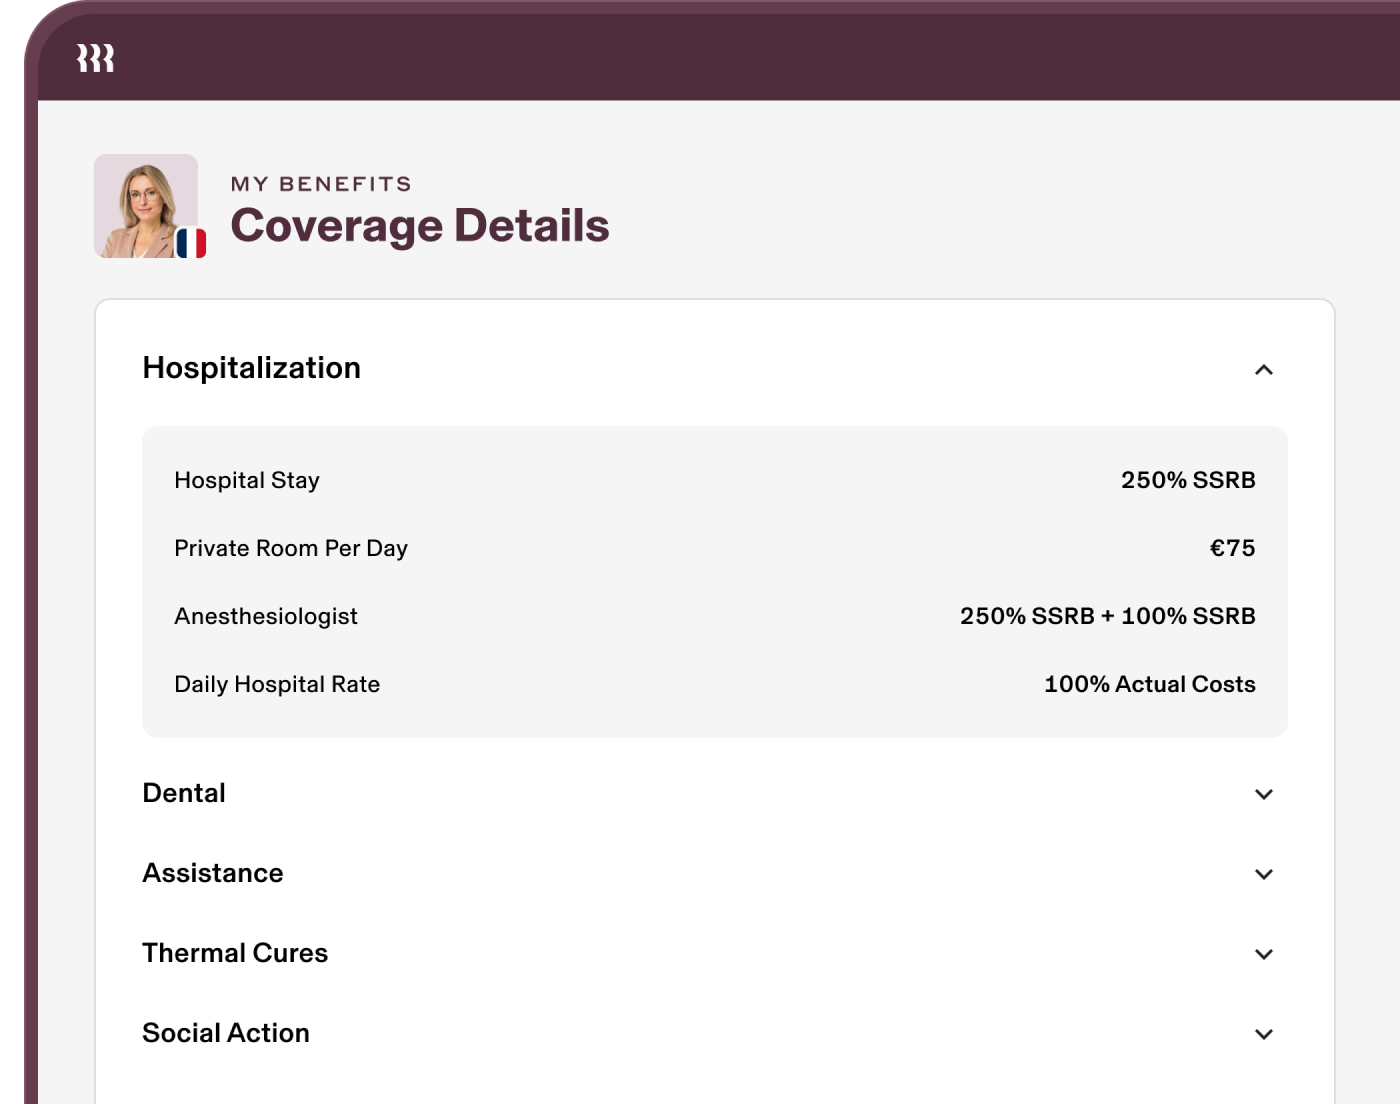Open the MY BENEFITS section label
The width and height of the screenshot is (1400, 1104).
point(320,183)
